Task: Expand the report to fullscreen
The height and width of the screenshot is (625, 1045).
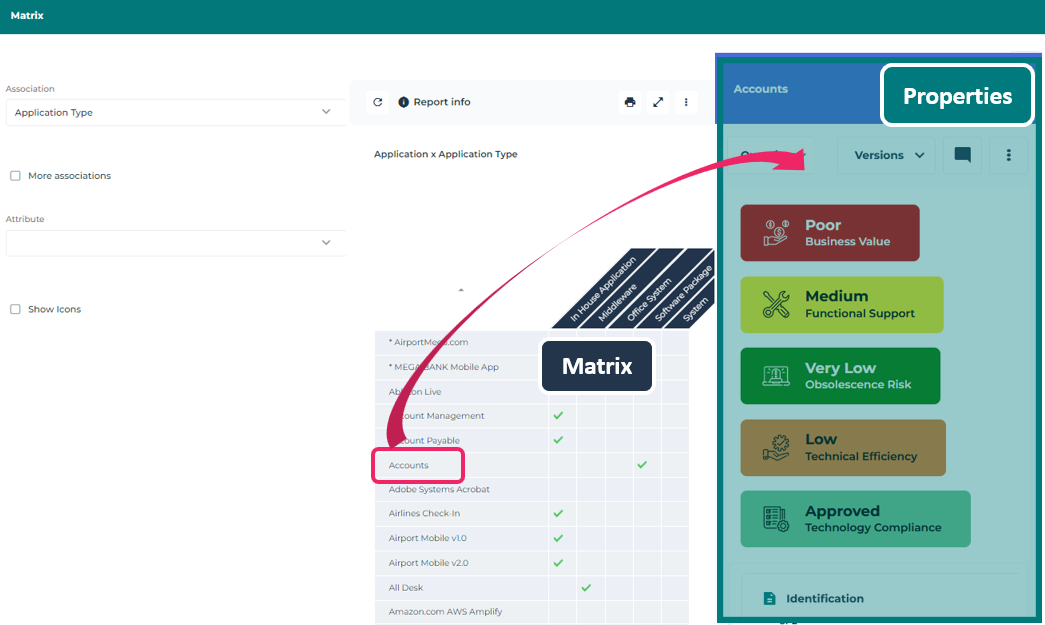Action: pos(658,102)
